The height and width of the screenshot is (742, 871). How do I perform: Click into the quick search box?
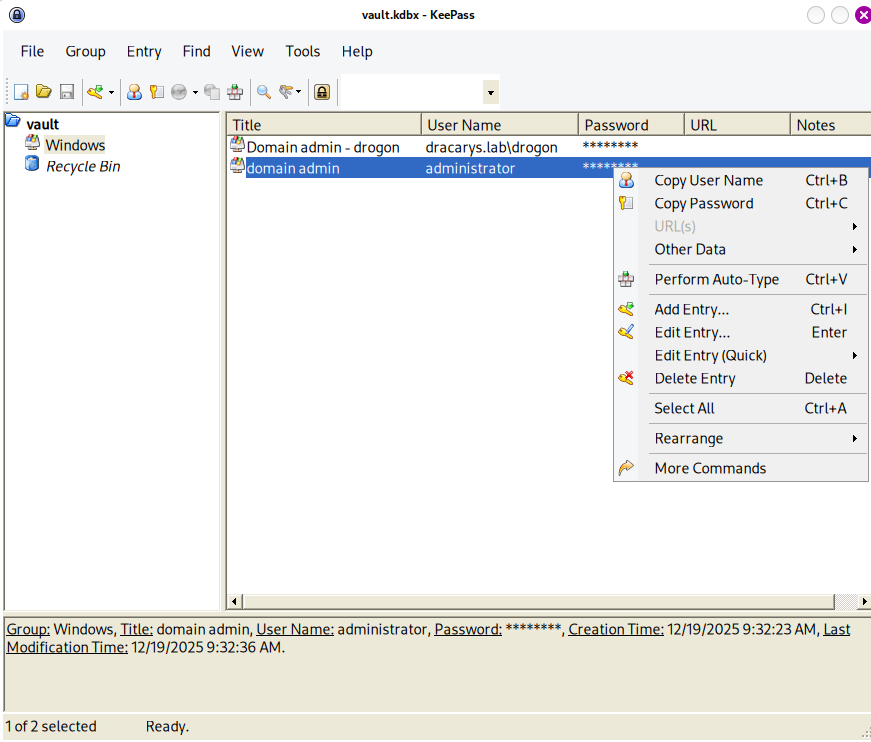(x=412, y=92)
